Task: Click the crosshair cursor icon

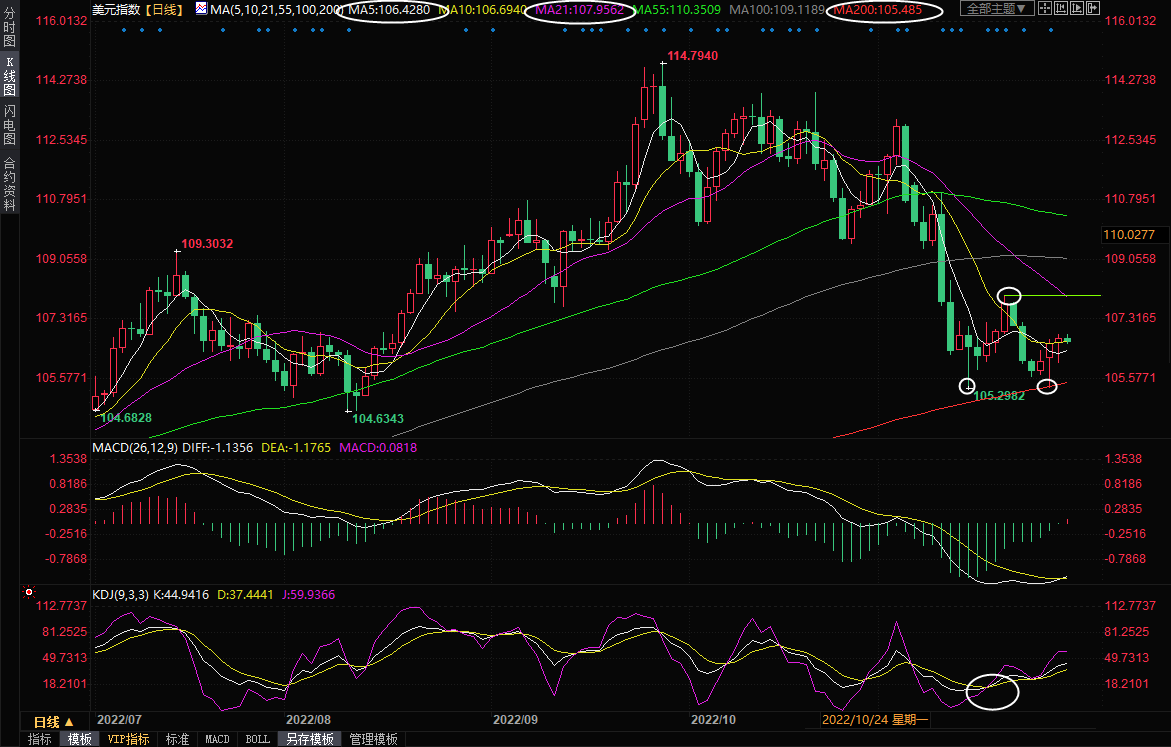Action: [x=1044, y=9]
